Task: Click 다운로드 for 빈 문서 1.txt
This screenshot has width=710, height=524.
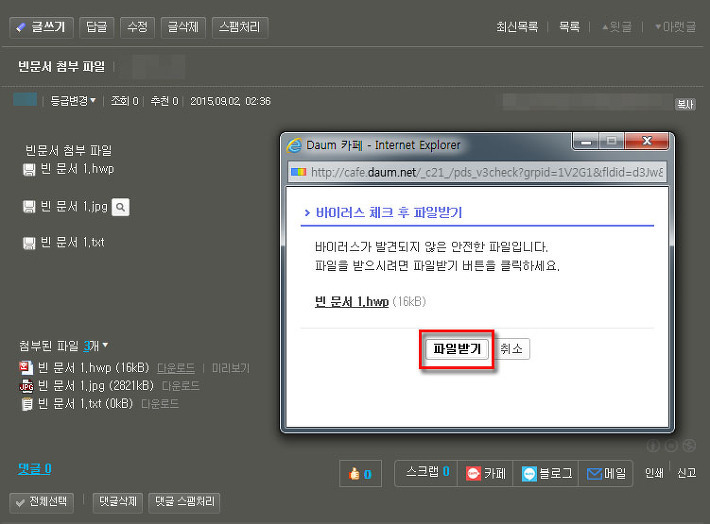Action: pos(160,404)
